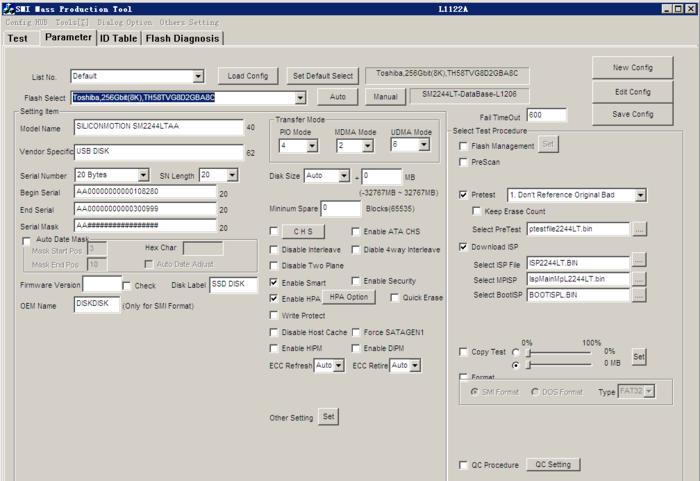This screenshot has width=700, height=481.
Task: Click browse button beside Select MPISP field
Action: tap(639, 279)
